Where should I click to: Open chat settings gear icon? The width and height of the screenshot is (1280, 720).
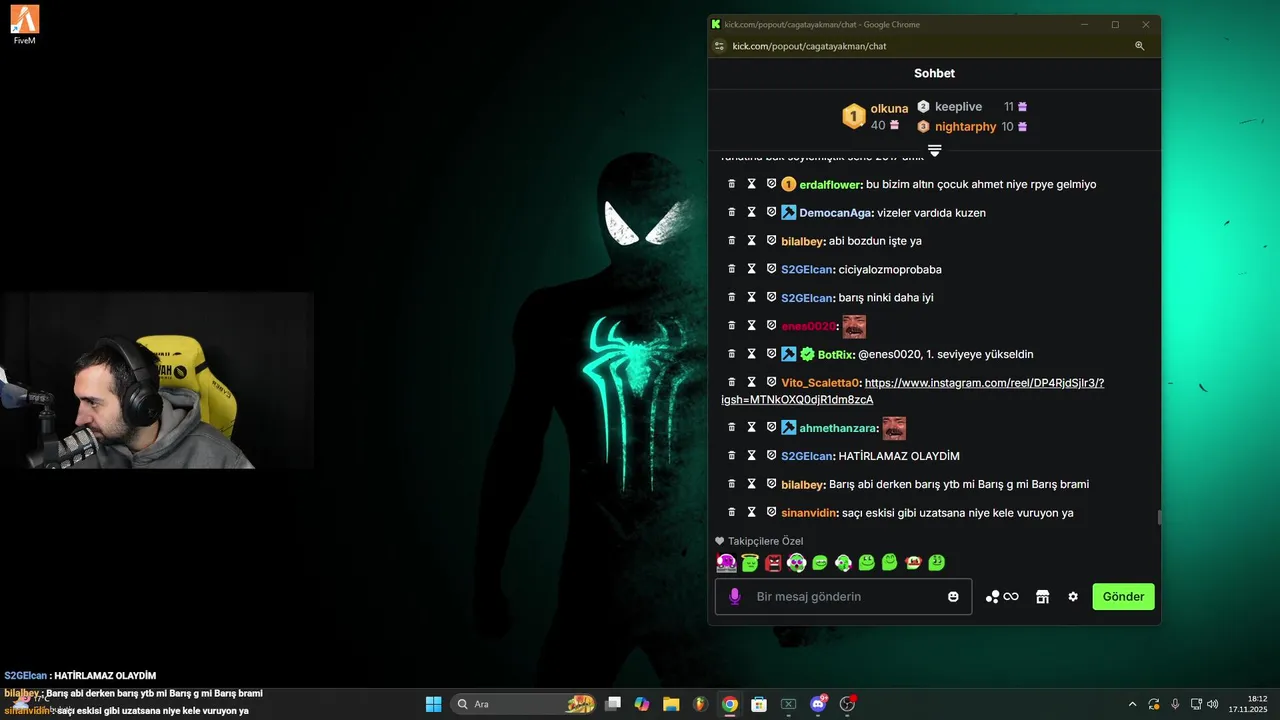pyautogui.click(x=1073, y=597)
